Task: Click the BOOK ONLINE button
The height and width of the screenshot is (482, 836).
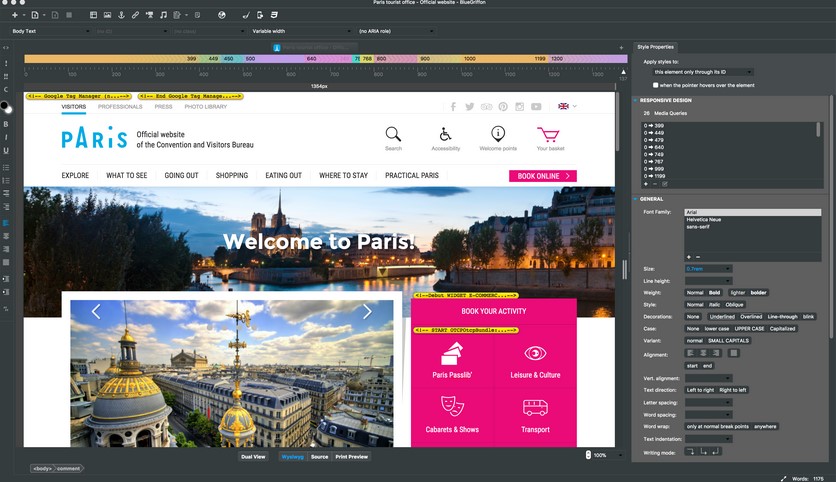Action: tap(543, 176)
